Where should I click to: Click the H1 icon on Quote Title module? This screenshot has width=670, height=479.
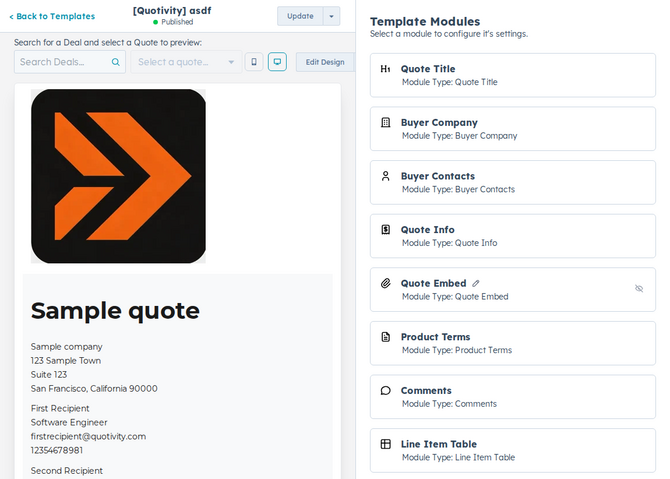click(385, 69)
